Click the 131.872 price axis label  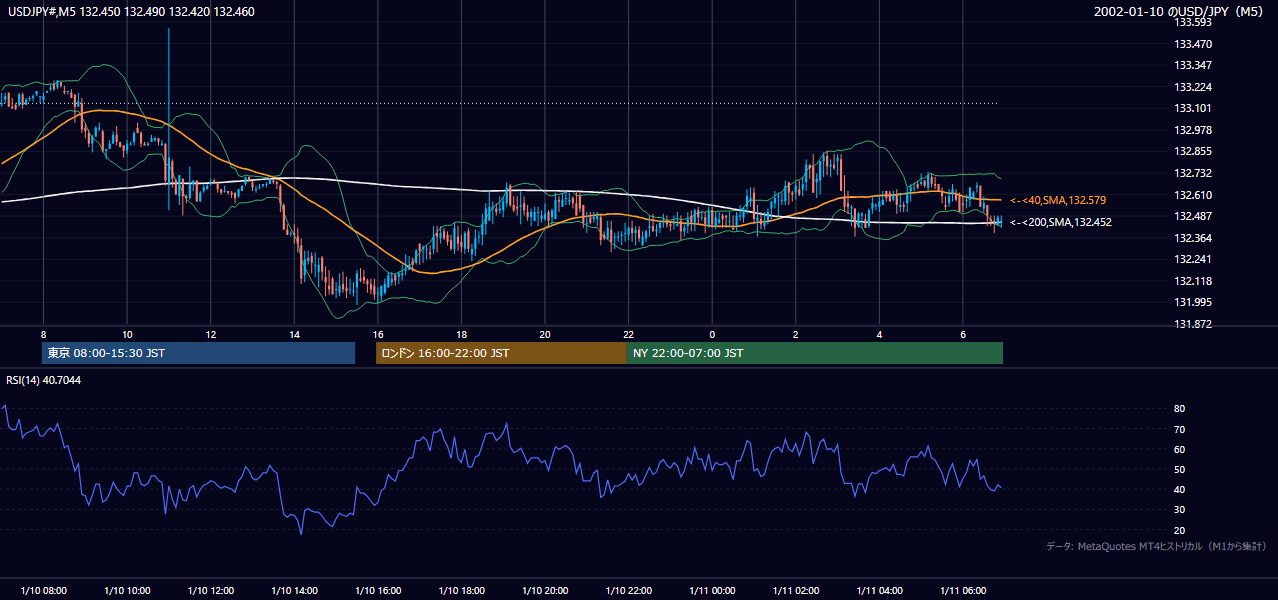click(x=1193, y=324)
